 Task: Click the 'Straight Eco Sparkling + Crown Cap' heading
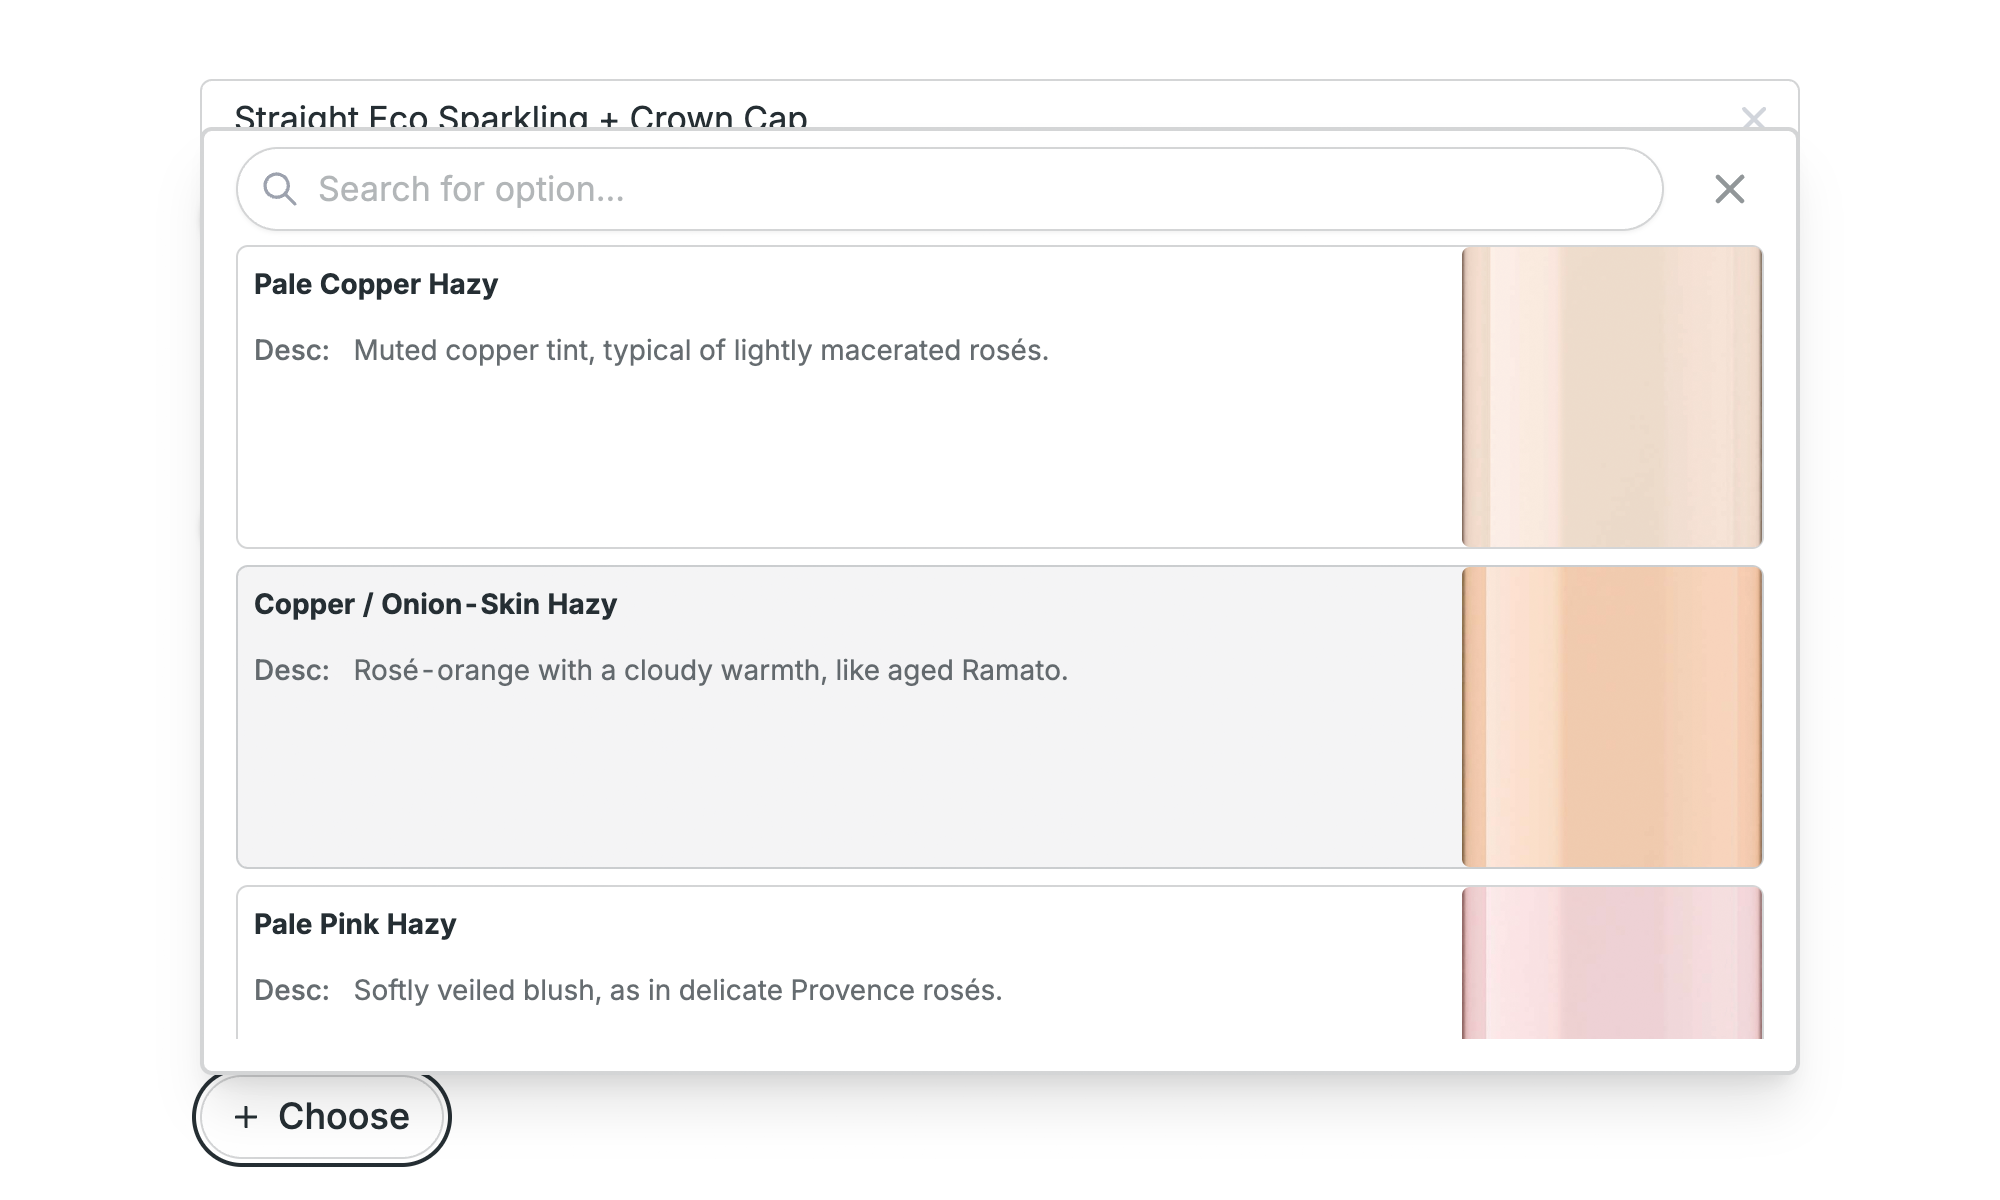(520, 116)
